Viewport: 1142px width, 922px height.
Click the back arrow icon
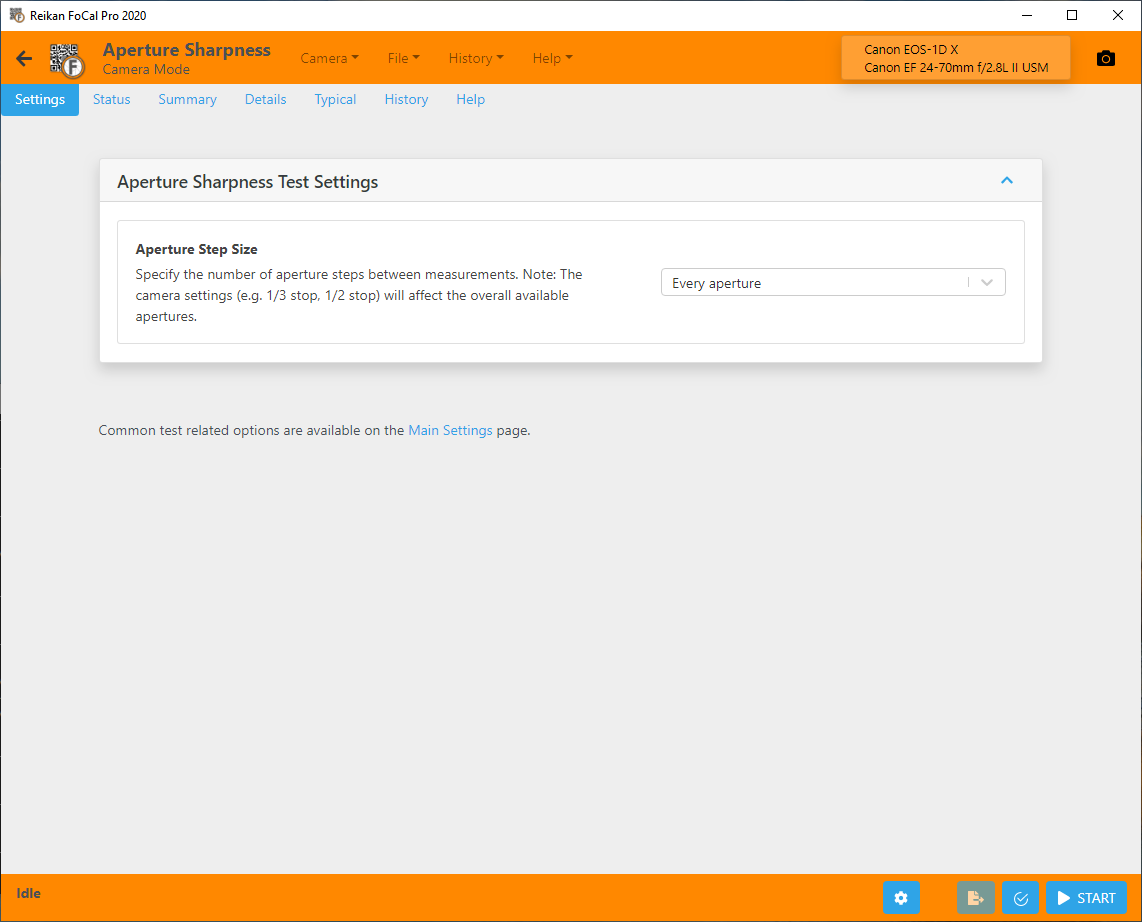pos(24,59)
